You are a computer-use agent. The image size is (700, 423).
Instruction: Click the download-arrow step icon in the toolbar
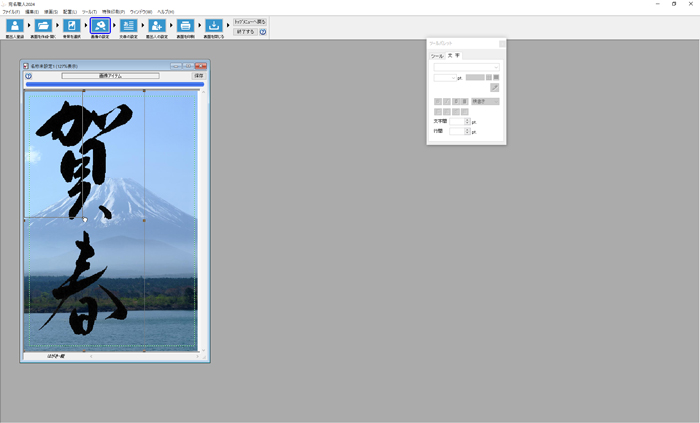[214, 26]
